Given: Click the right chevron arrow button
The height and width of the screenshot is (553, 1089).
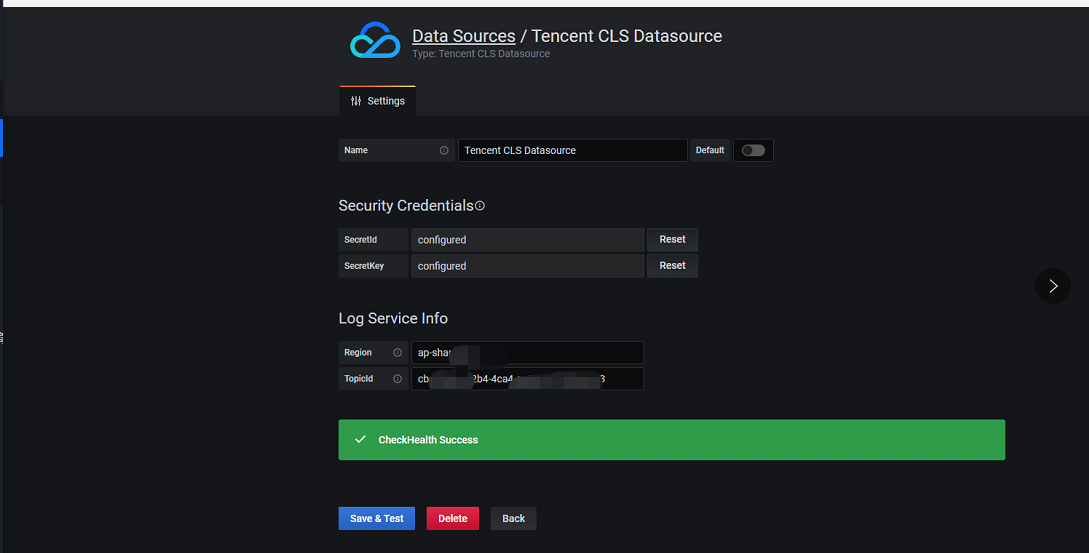Looking at the screenshot, I should [1053, 286].
